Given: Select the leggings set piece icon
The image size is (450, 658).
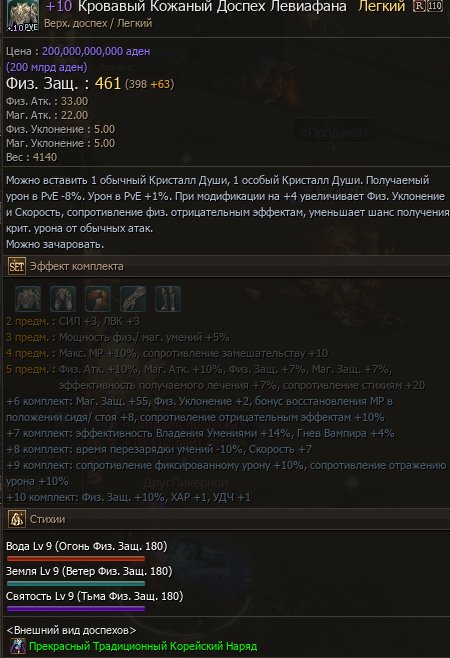Looking at the screenshot, I should tap(63, 298).
